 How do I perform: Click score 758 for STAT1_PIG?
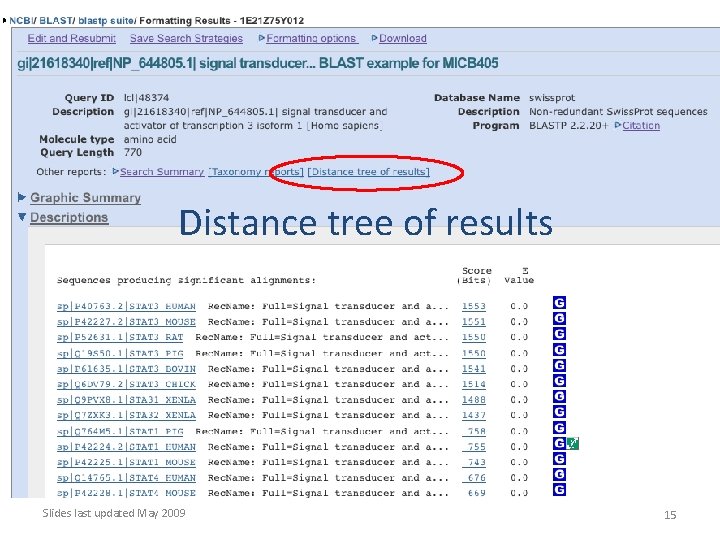click(x=474, y=431)
